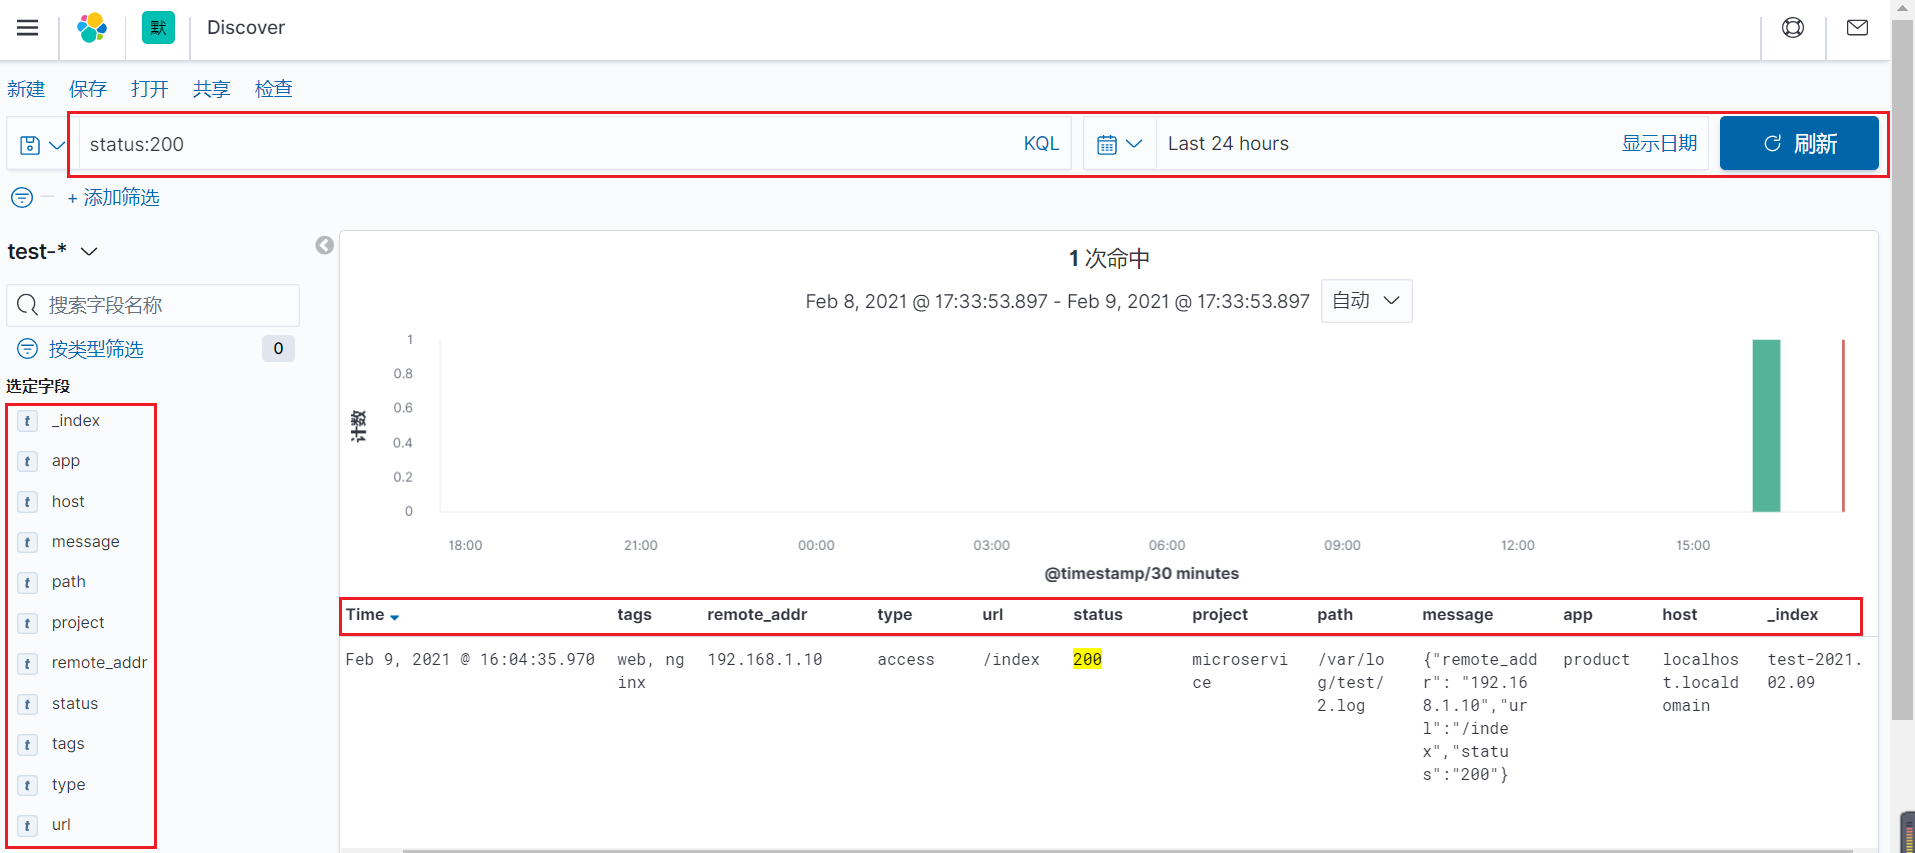The height and width of the screenshot is (853, 1915).
Task: Click the _index column header
Action: click(1792, 615)
